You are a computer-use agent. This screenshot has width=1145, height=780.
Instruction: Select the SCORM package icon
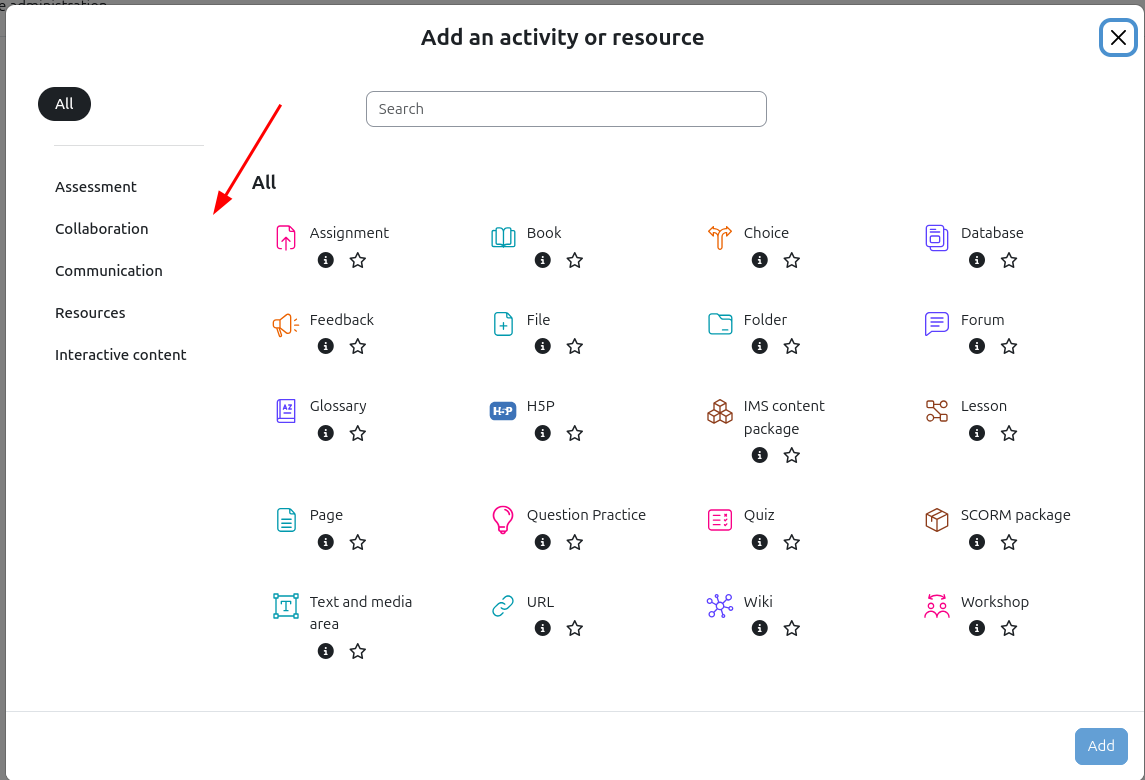click(x=937, y=520)
